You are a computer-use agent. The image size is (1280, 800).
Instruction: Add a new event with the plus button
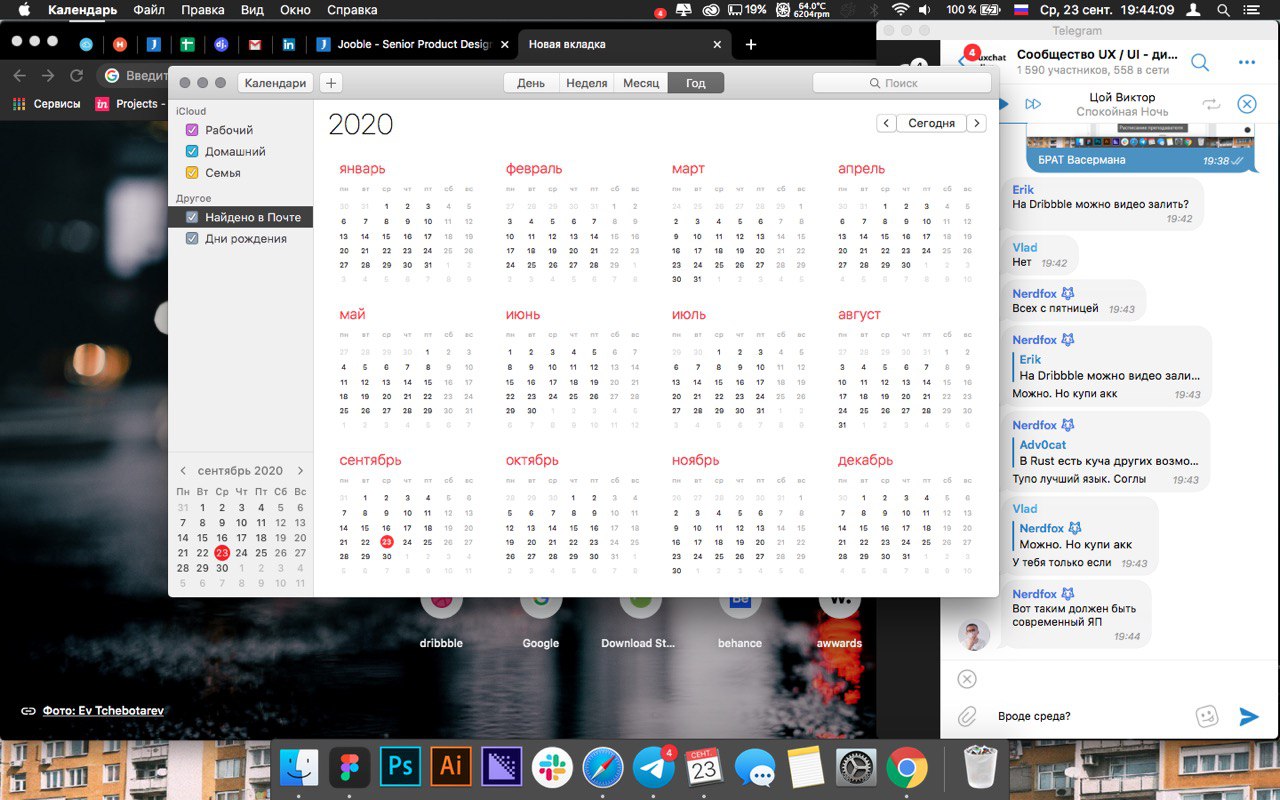[x=331, y=83]
